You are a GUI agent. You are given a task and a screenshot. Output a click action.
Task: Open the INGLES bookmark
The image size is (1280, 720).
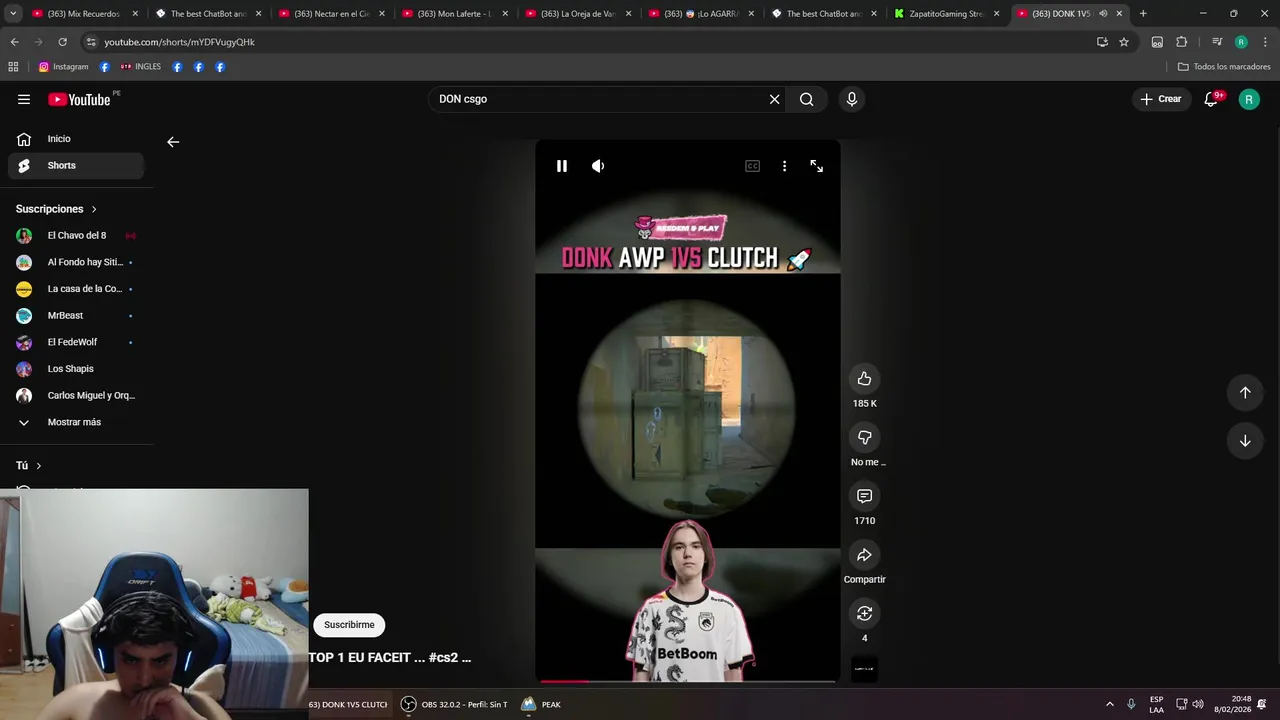141,67
